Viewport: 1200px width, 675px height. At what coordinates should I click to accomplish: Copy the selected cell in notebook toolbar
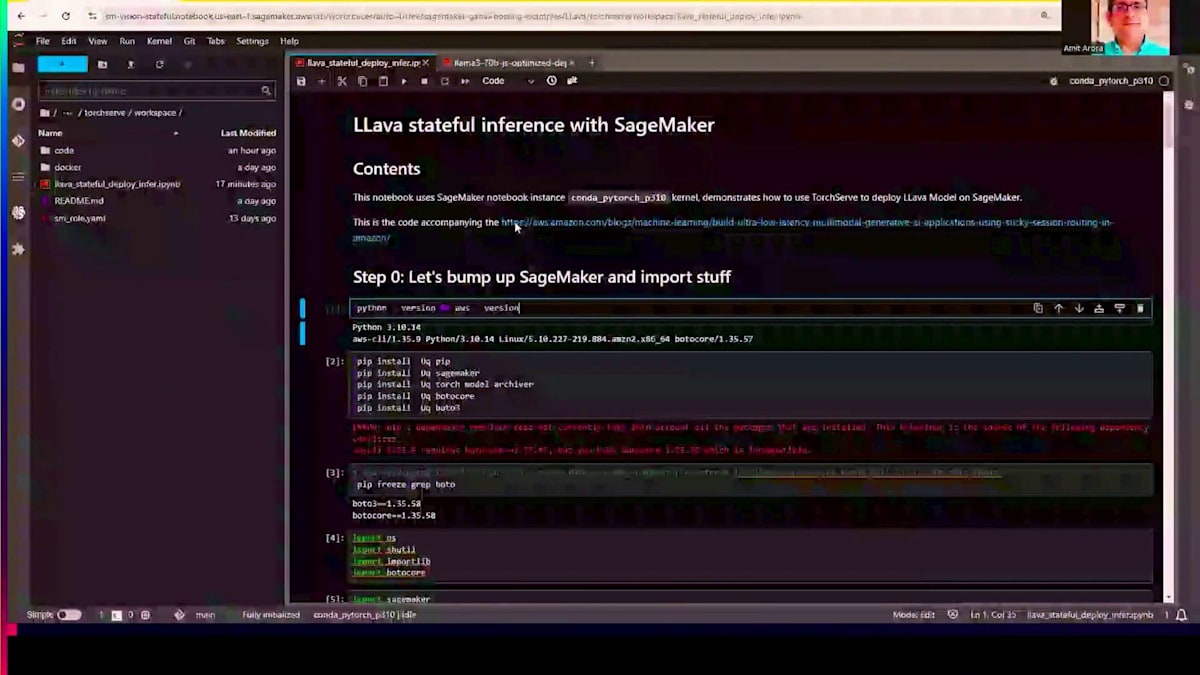tap(362, 81)
